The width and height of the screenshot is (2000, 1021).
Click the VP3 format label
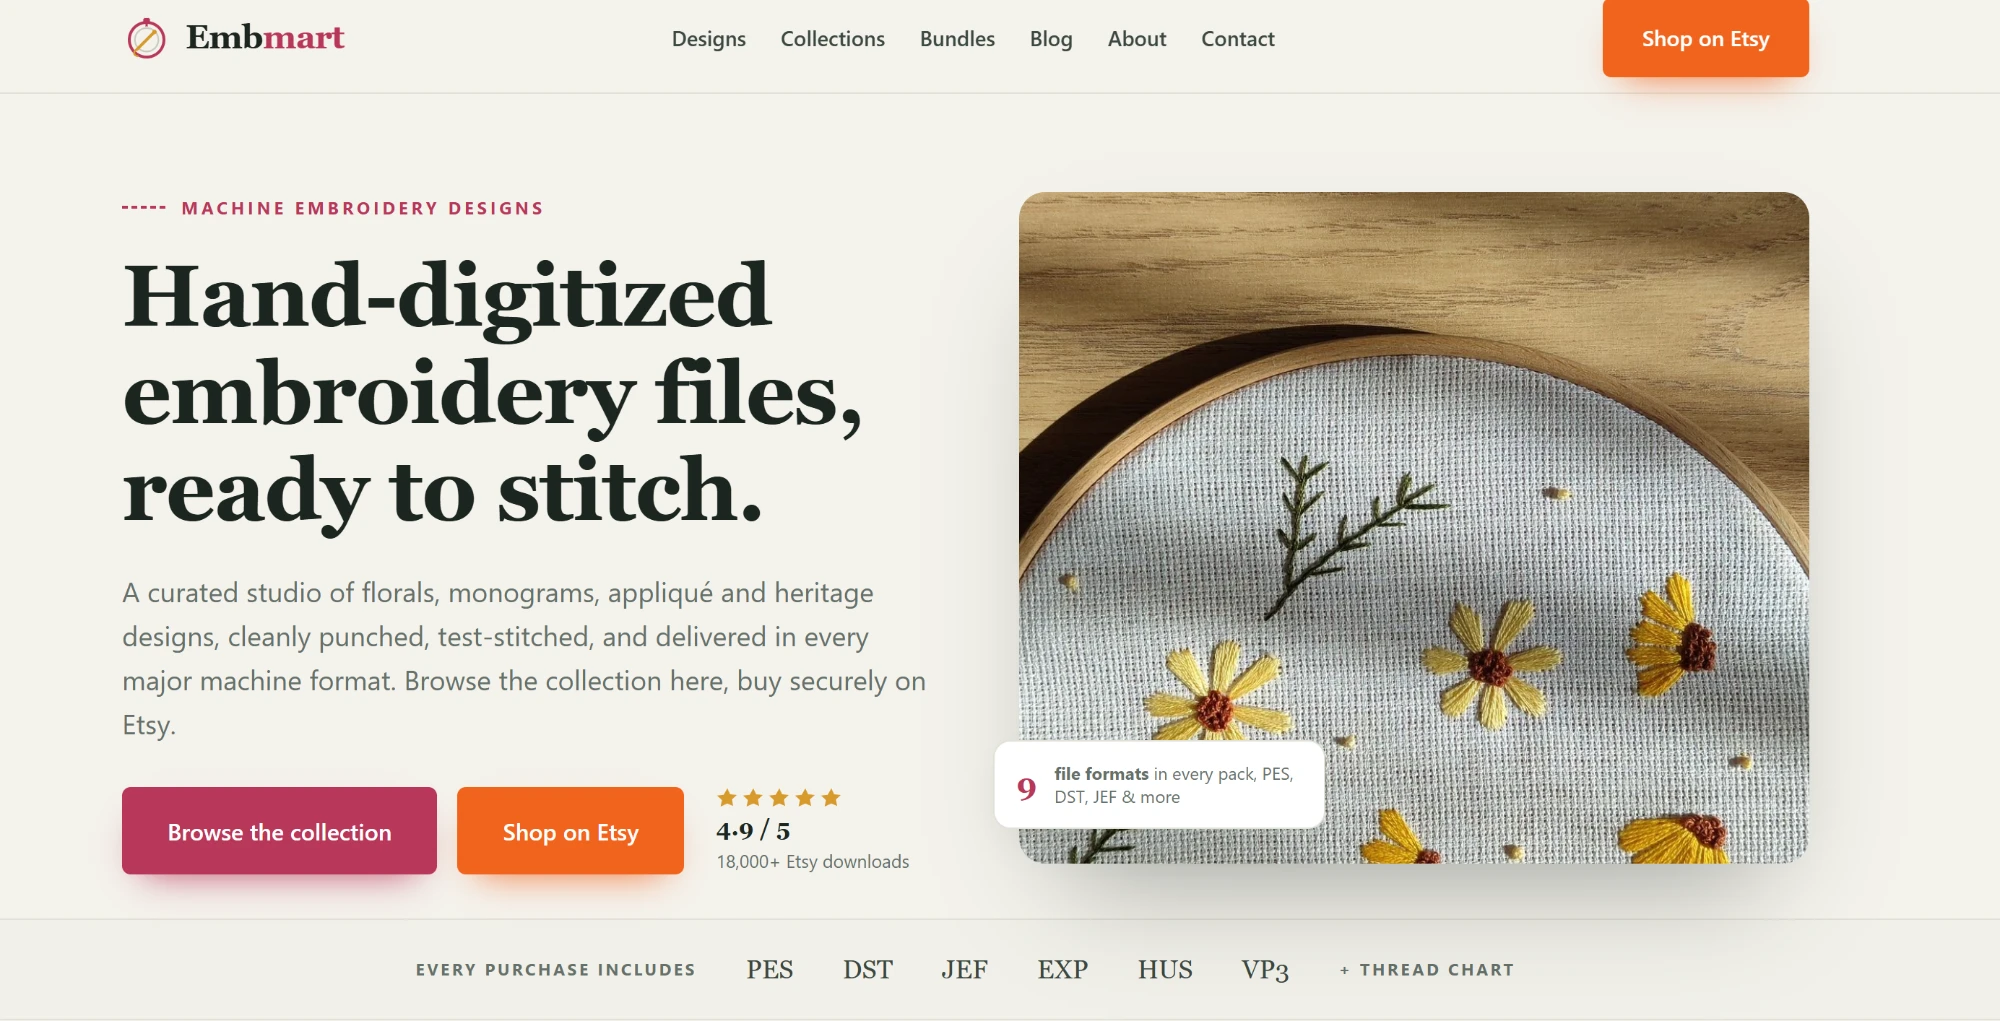(x=1265, y=970)
